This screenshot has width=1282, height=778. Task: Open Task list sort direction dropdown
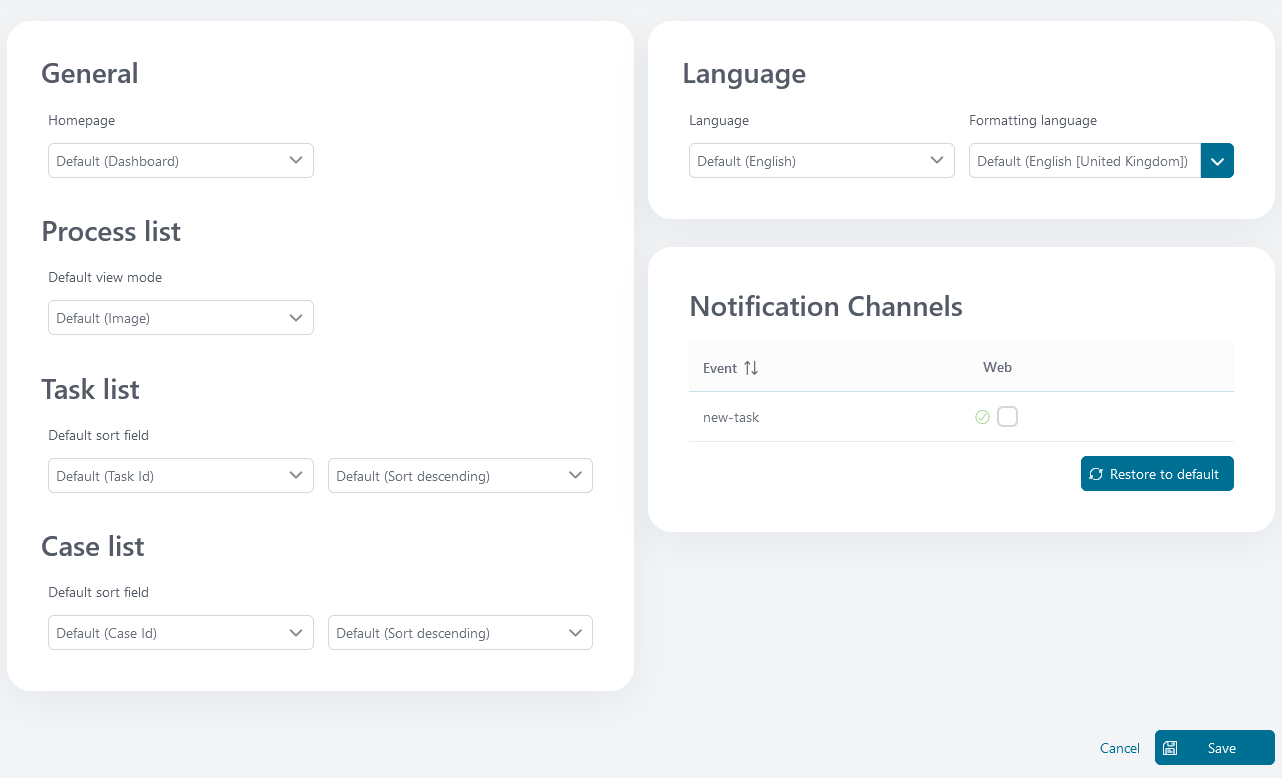point(460,476)
